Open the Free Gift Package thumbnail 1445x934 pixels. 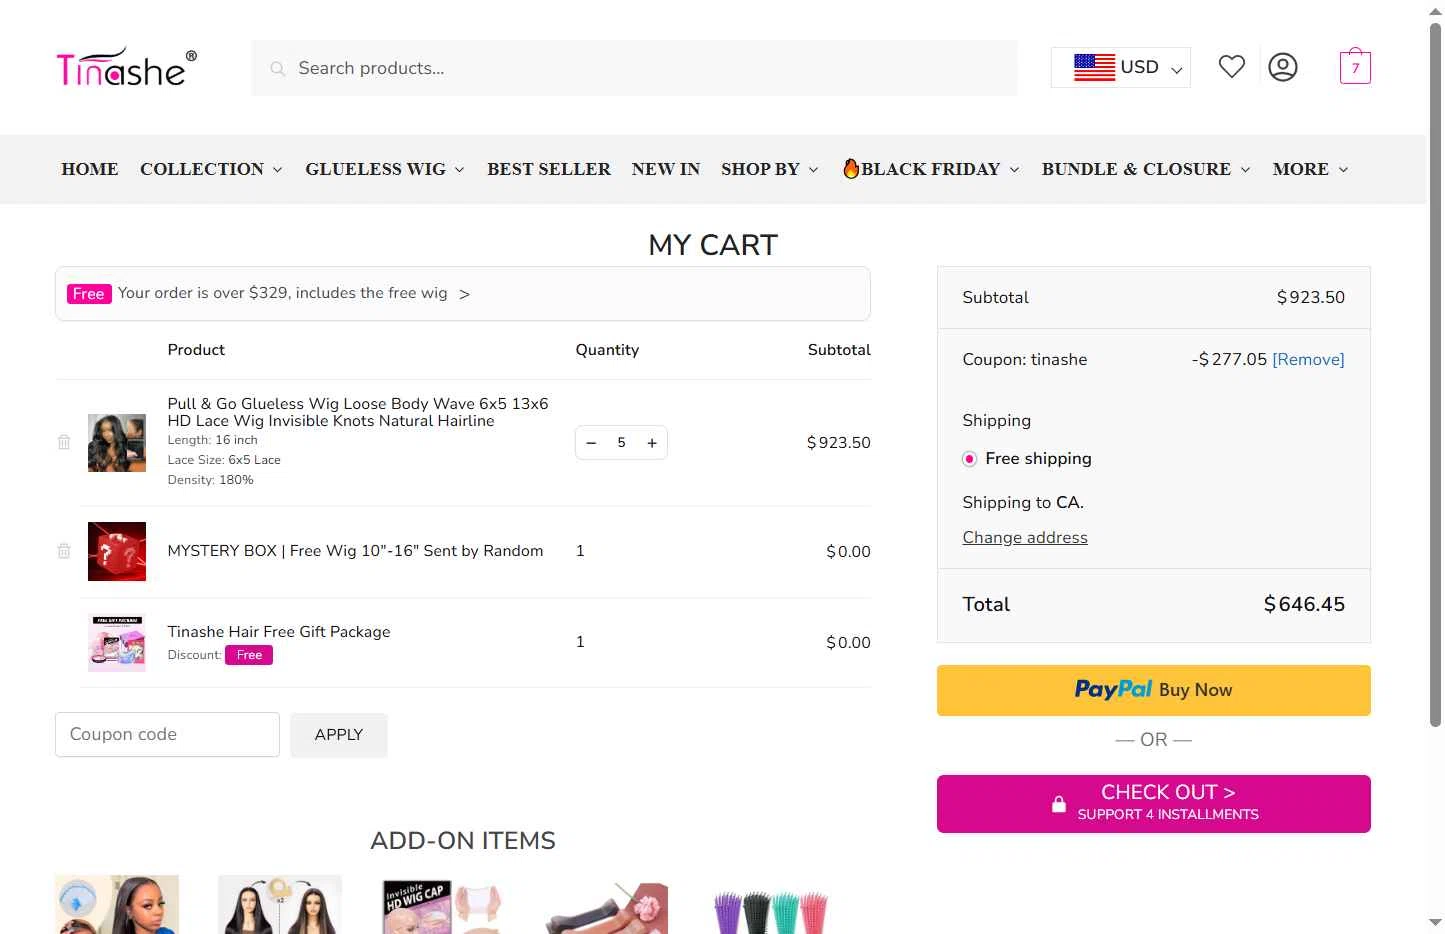click(x=117, y=642)
